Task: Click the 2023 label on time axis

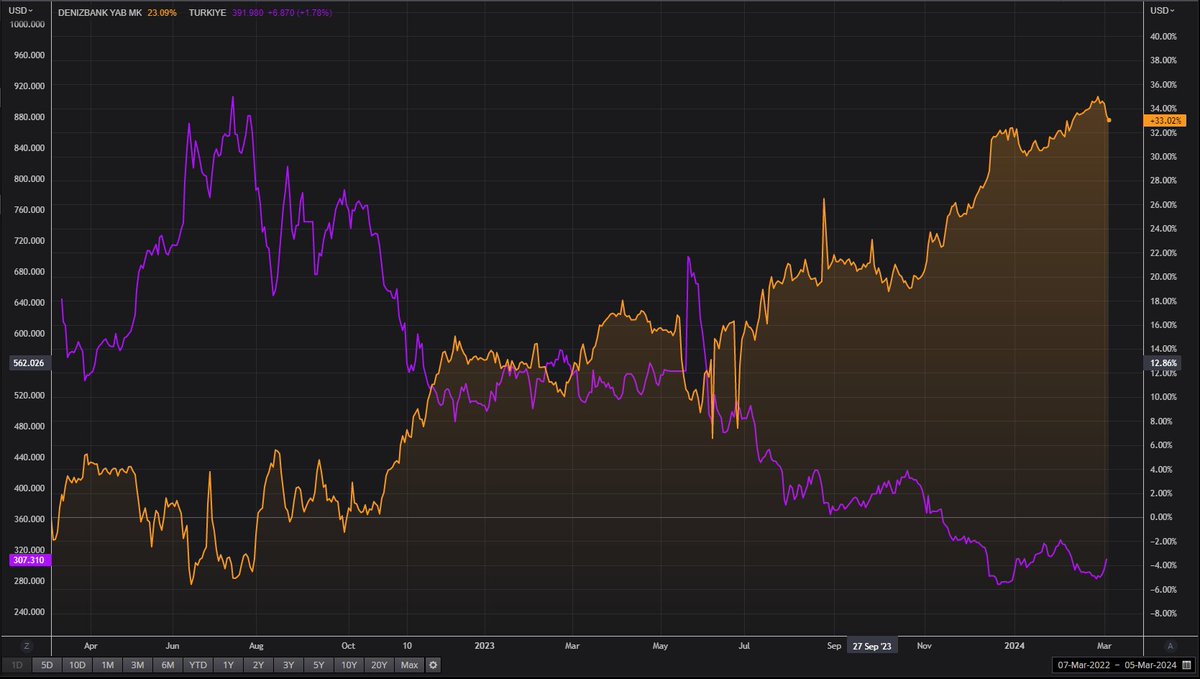Action: click(485, 646)
